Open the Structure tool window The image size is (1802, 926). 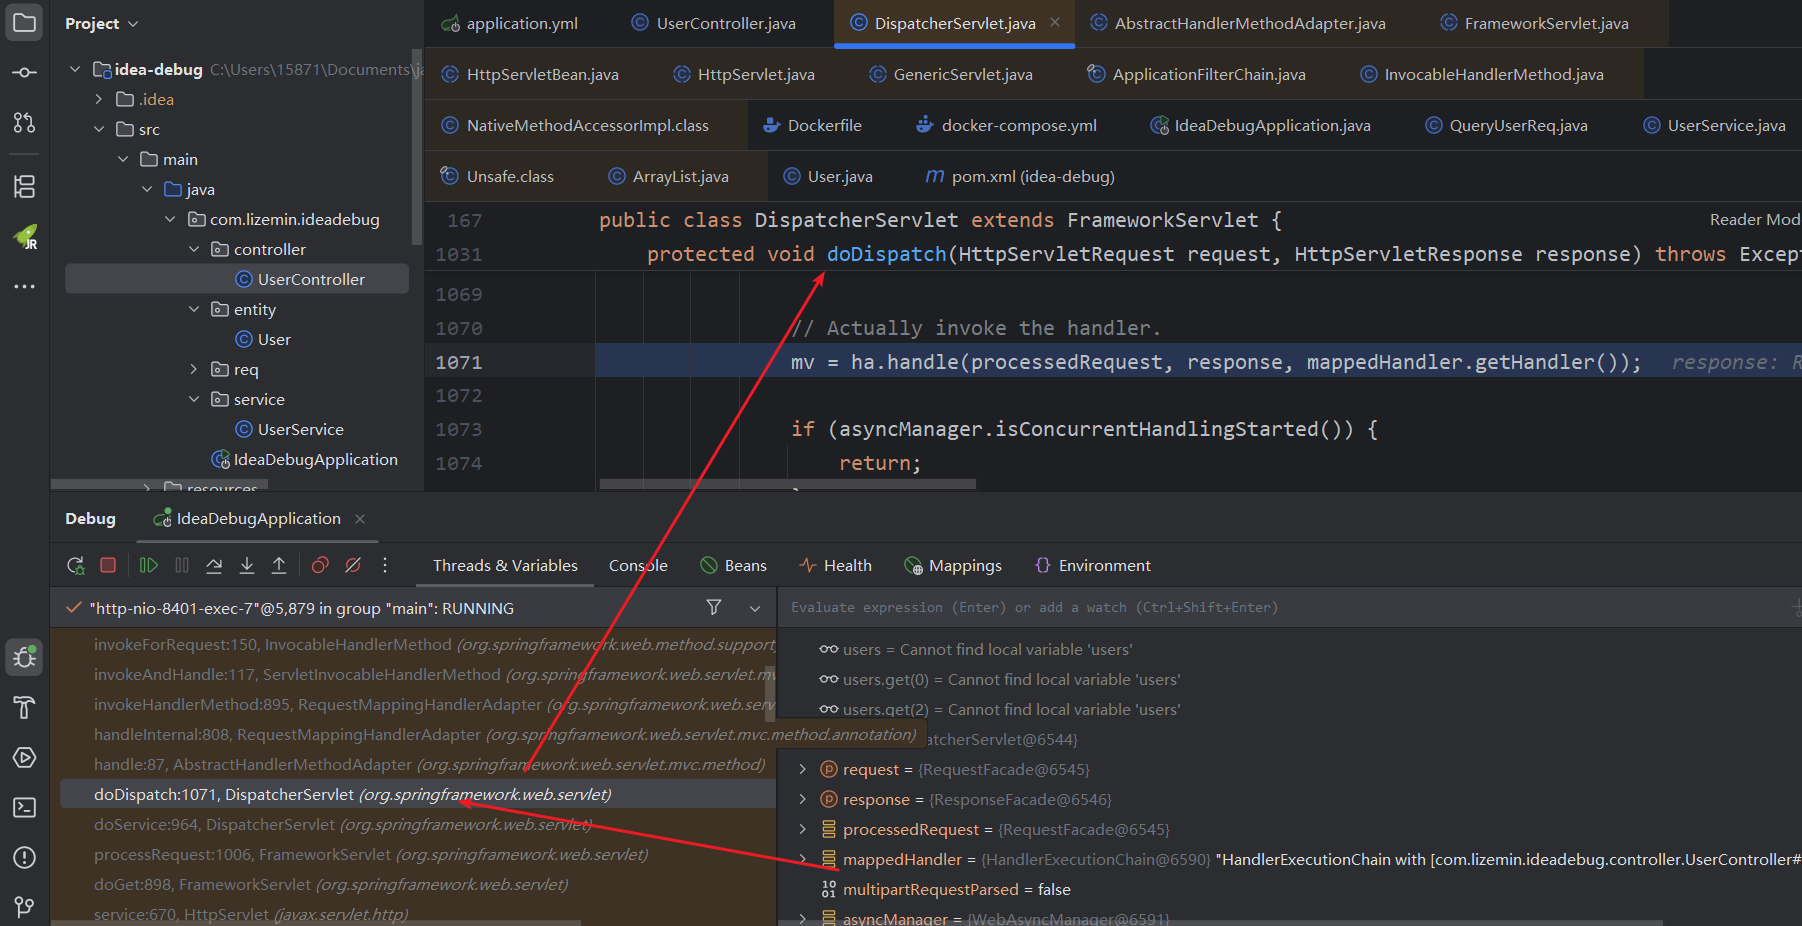pos(25,186)
